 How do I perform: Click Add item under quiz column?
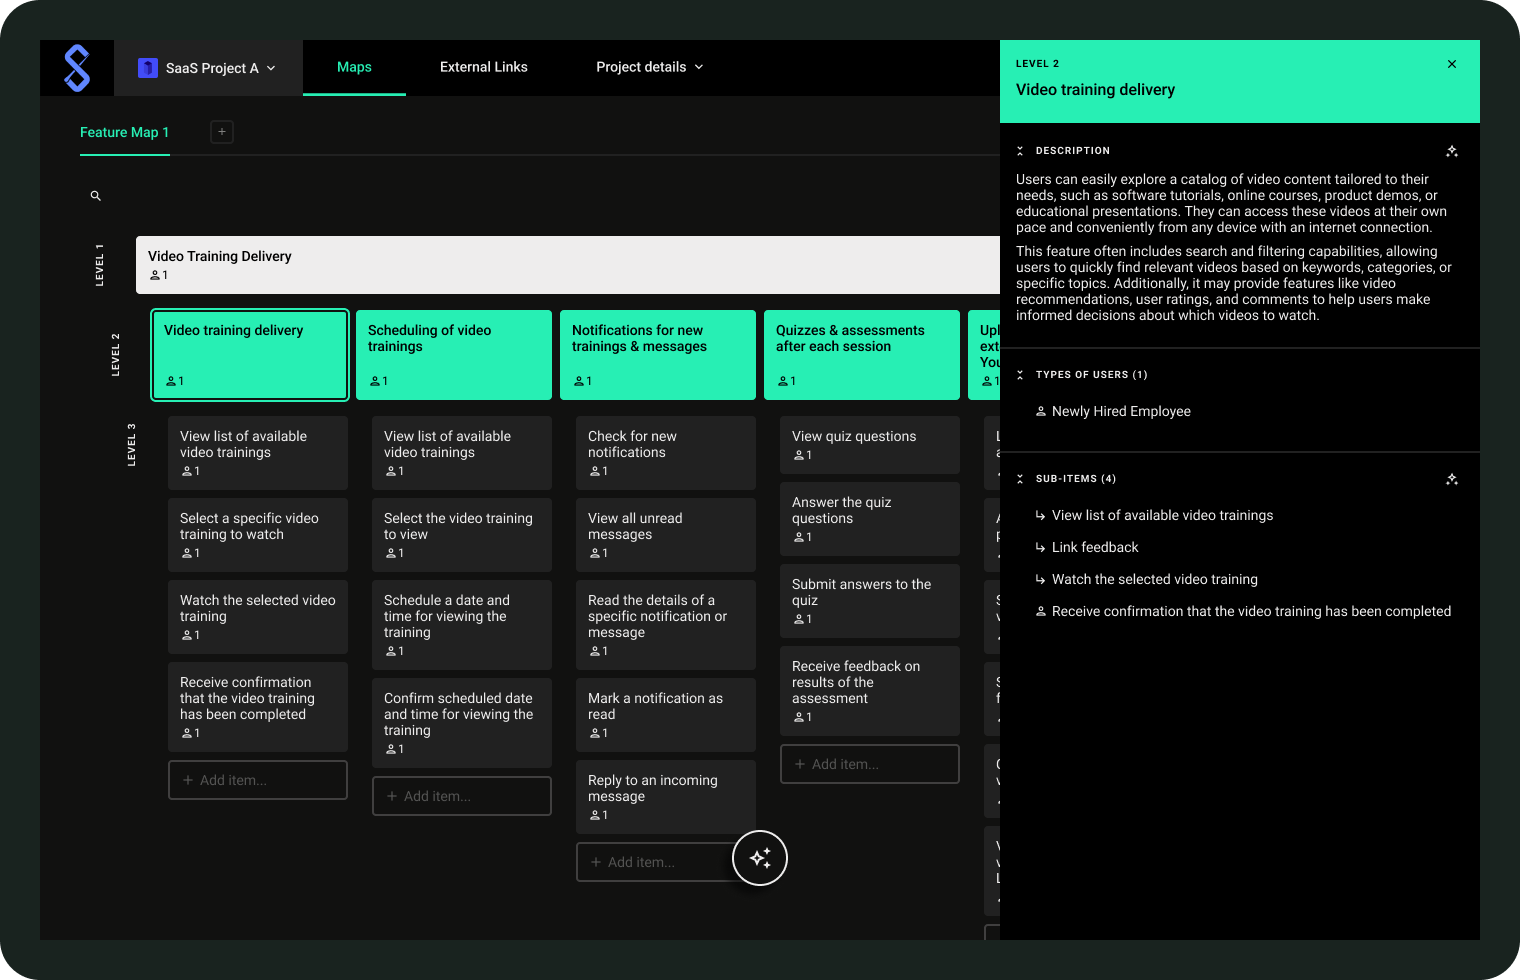(869, 764)
